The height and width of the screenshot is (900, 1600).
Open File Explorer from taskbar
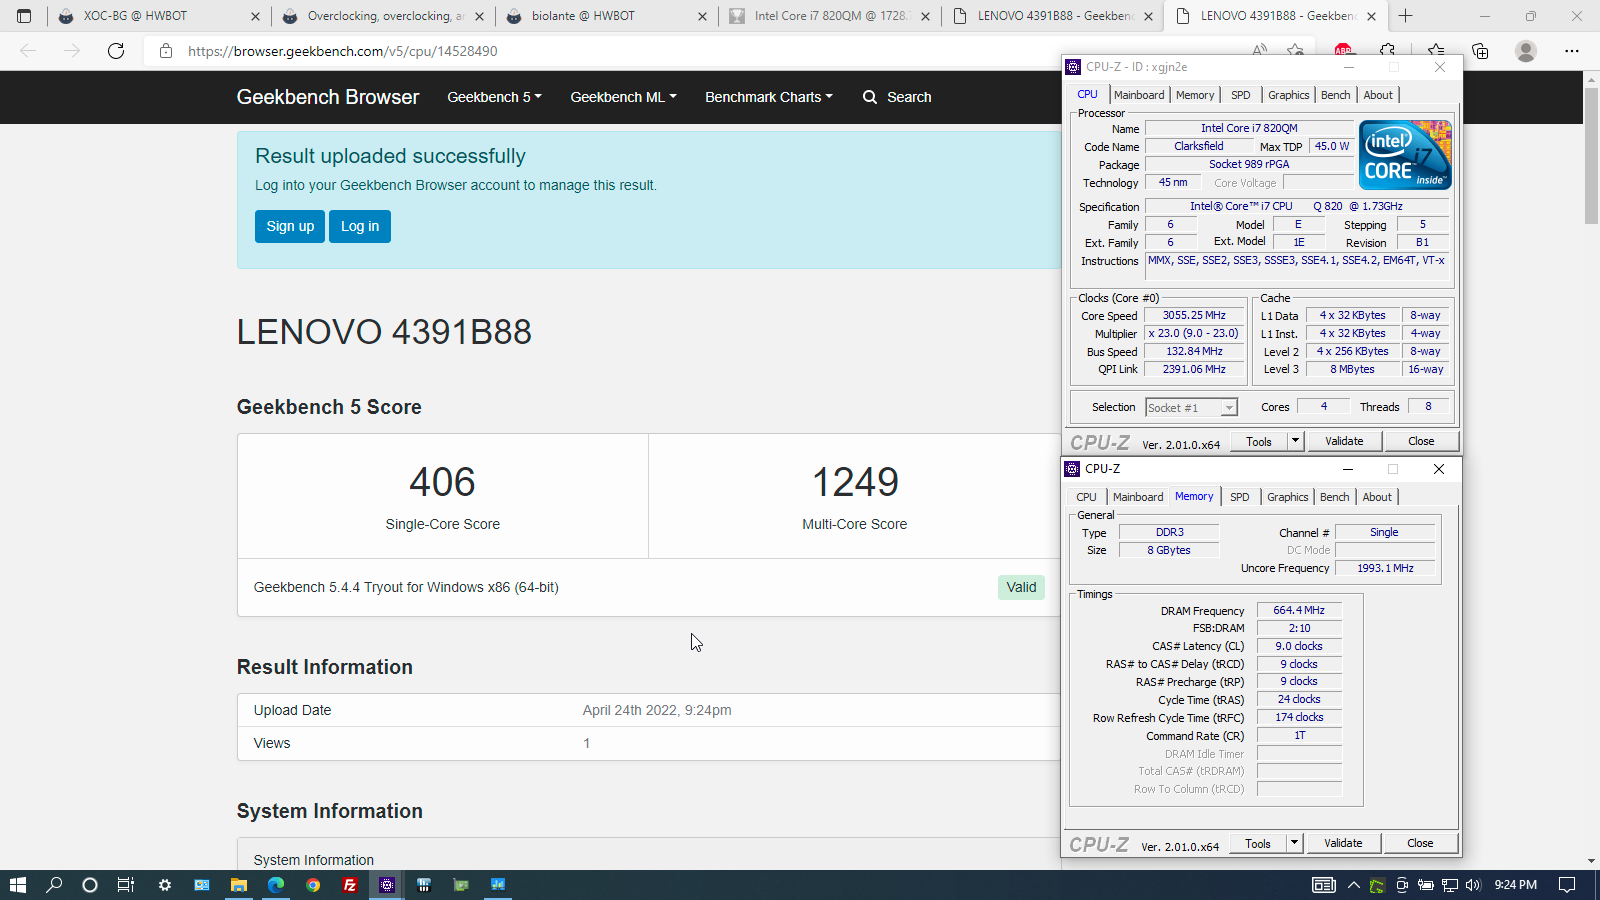239,885
